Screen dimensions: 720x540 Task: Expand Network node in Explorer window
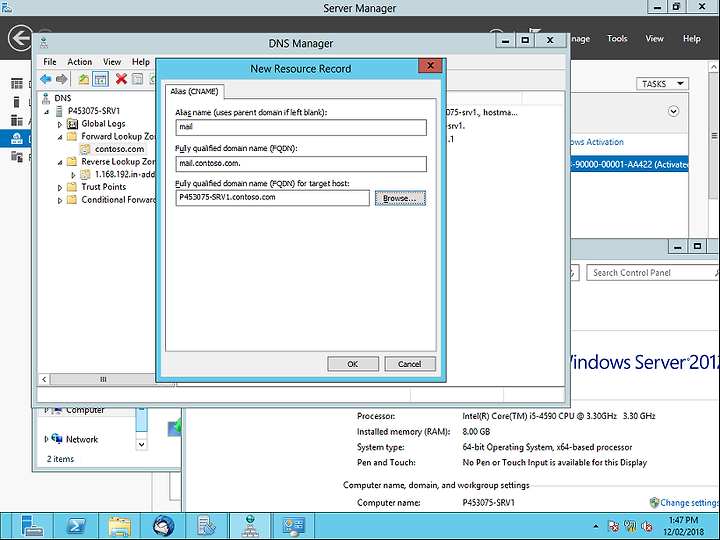[x=46, y=439]
